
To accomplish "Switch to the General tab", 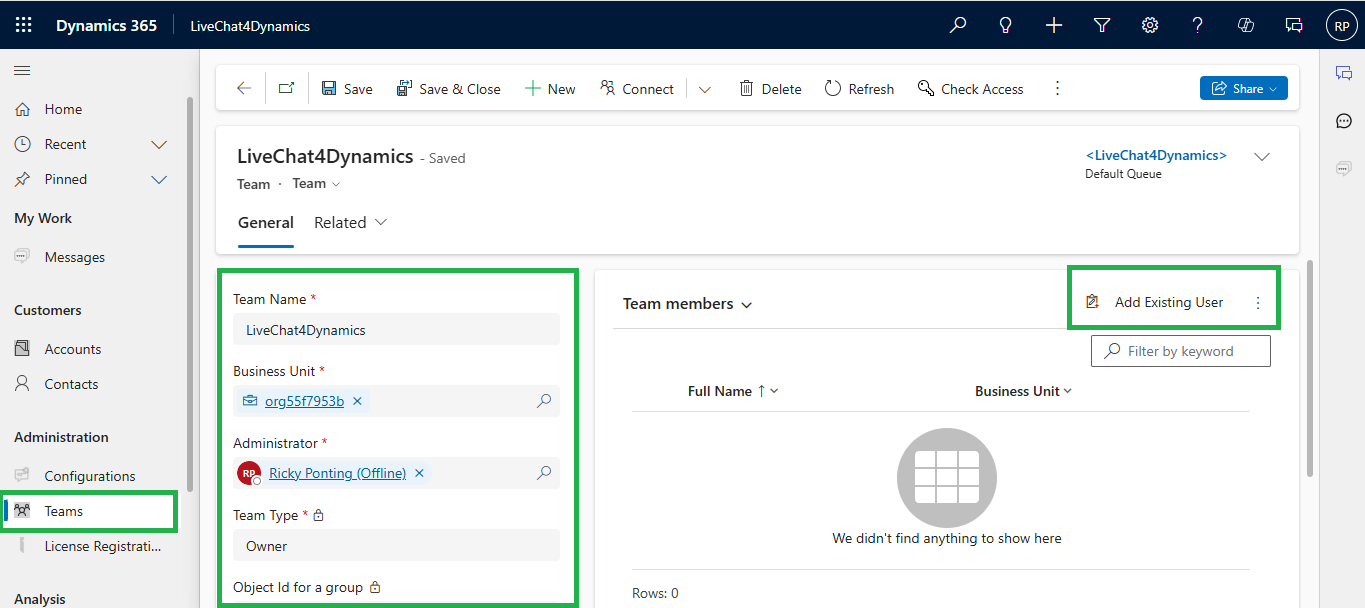I will pyautogui.click(x=266, y=222).
